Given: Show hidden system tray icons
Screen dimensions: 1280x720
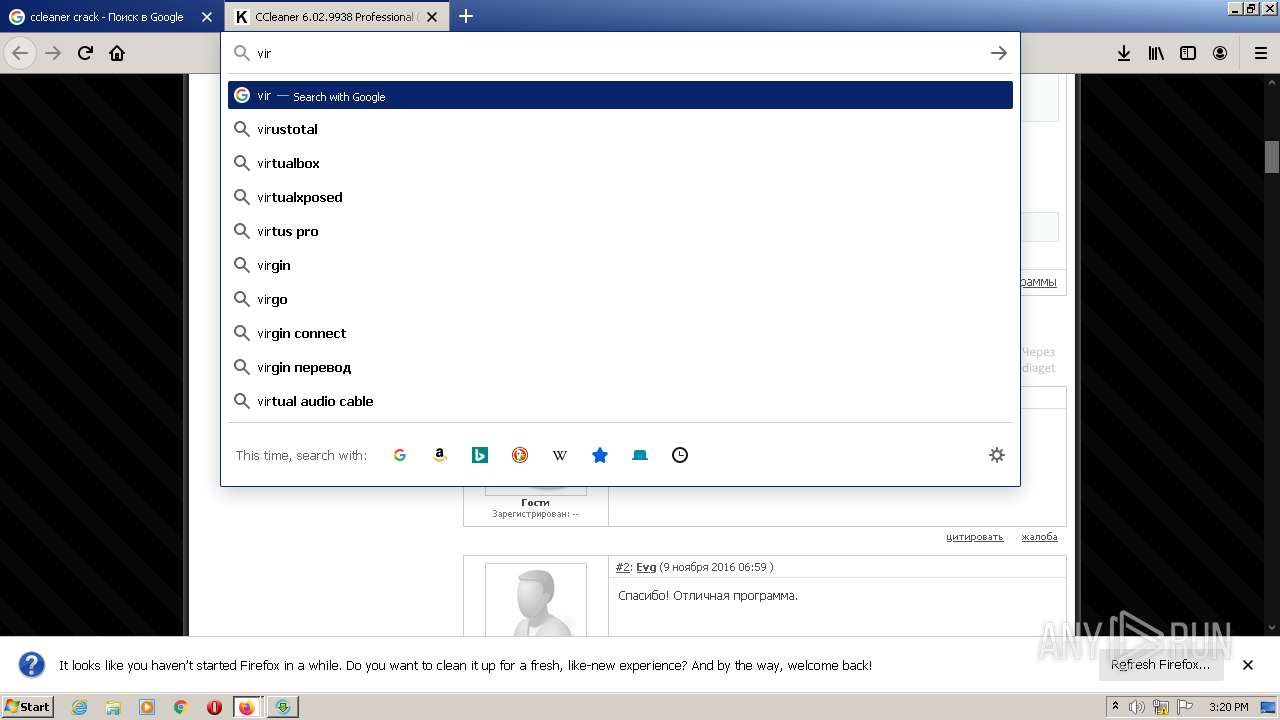Looking at the screenshot, I should click(x=1115, y=706).
